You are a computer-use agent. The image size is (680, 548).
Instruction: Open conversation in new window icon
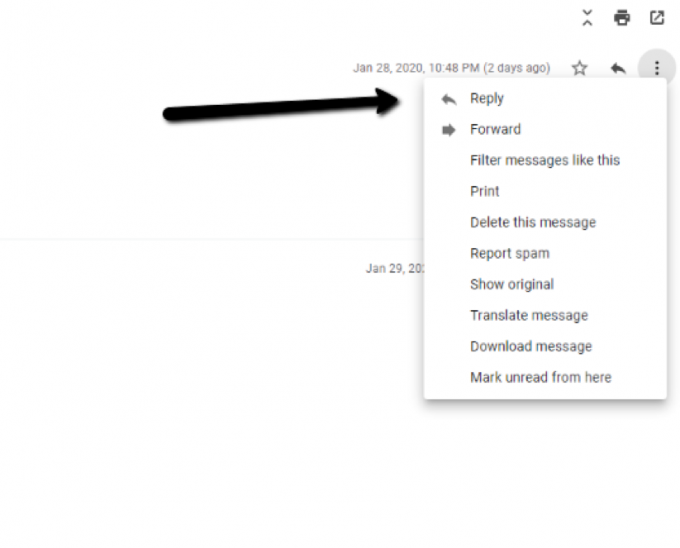coord(657,18)
